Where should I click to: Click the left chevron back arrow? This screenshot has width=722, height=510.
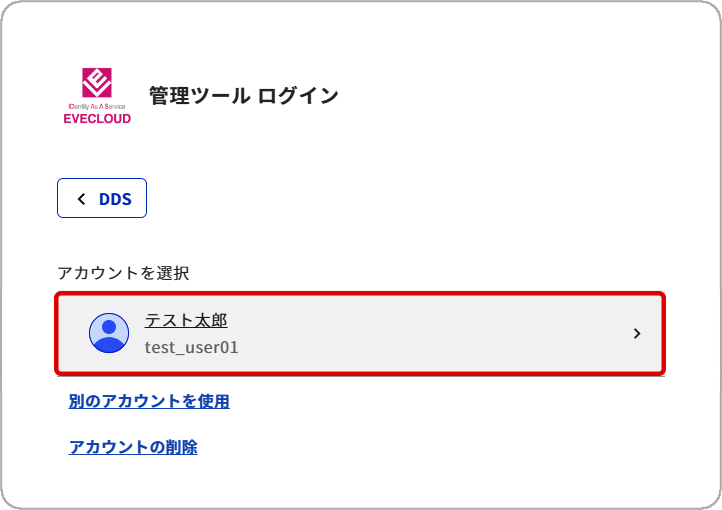pyautogui.click(x=81, y=199)
